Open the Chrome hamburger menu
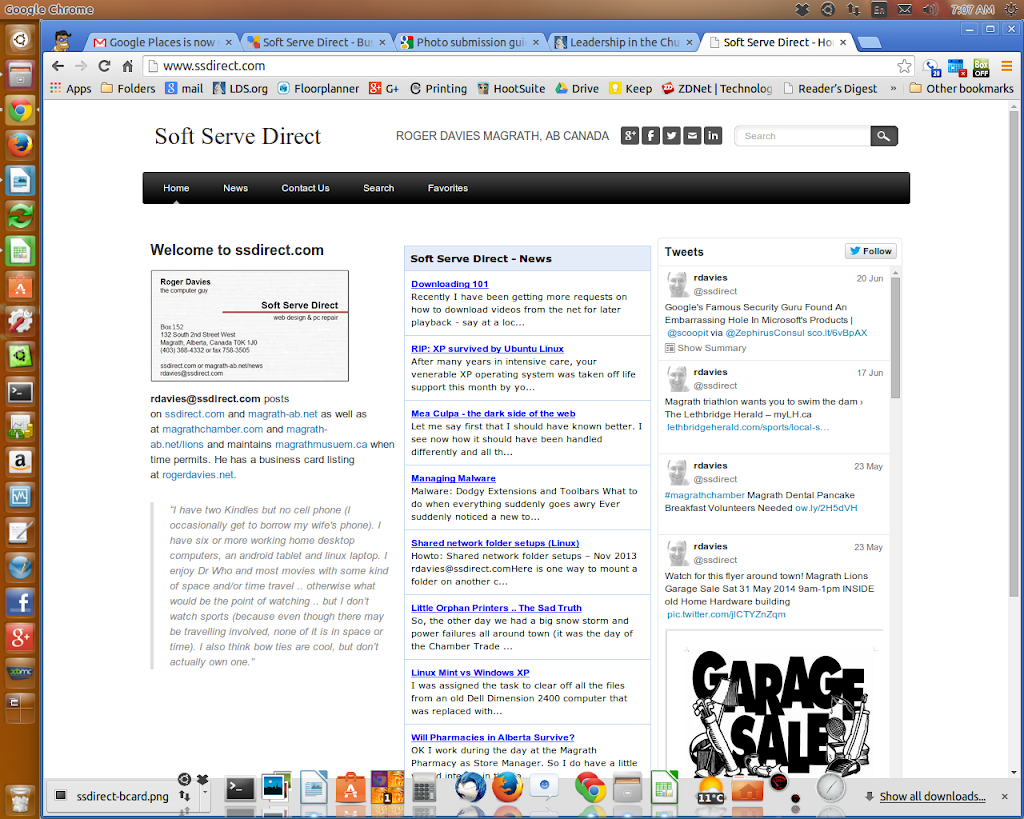Screen dimensions: 1024x819 point(1006,66)
